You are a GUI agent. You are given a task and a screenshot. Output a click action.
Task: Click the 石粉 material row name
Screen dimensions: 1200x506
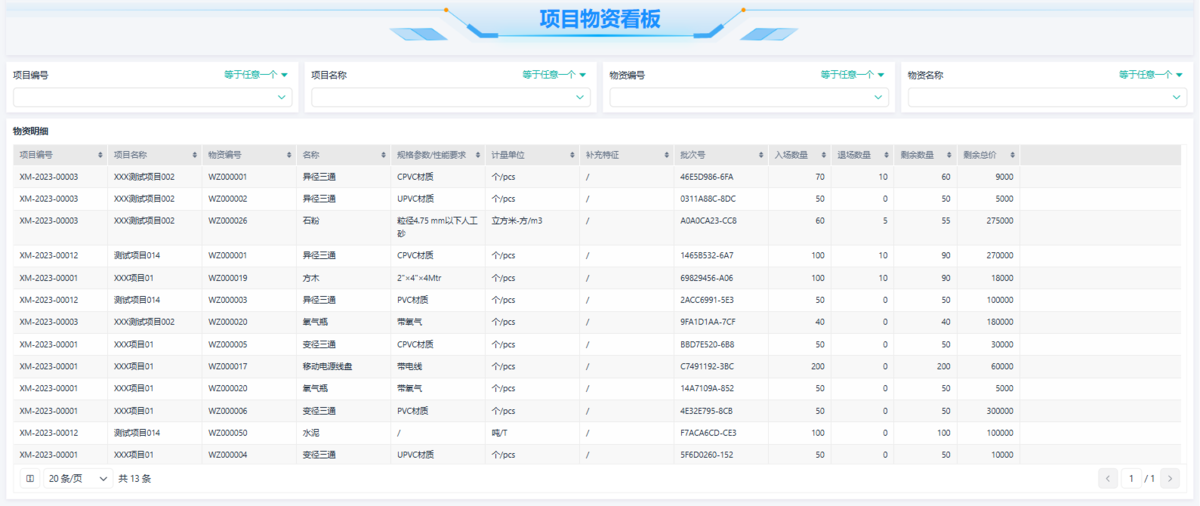pyautogui.click(x=312, y=221)
